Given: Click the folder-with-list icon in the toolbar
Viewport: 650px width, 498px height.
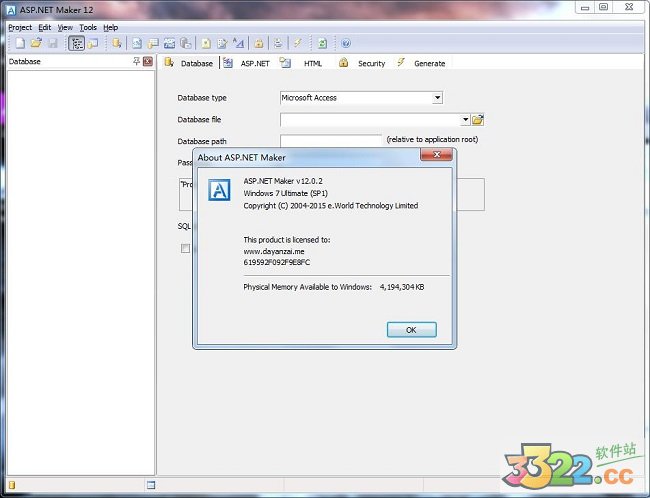Looking at the screenshot, I should coord(153,43).
